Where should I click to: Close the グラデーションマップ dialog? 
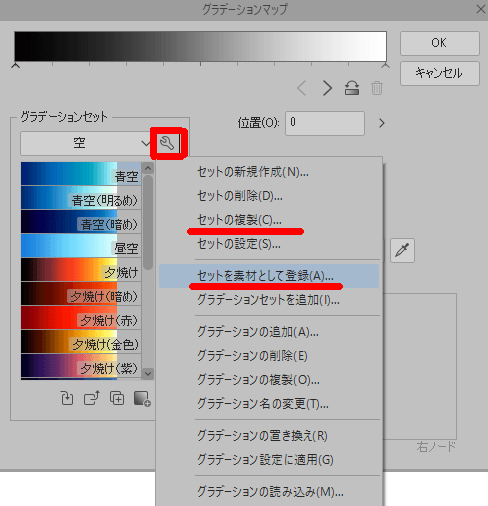481,9
